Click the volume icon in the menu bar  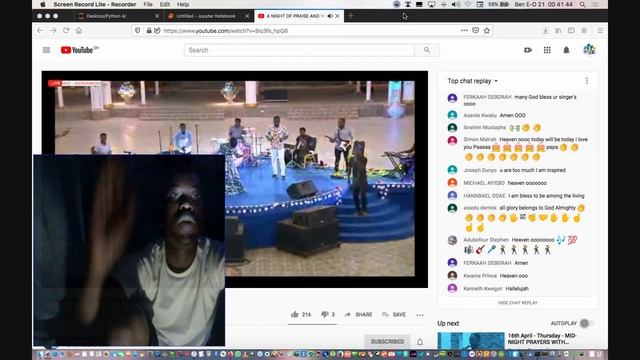point(456,4)
